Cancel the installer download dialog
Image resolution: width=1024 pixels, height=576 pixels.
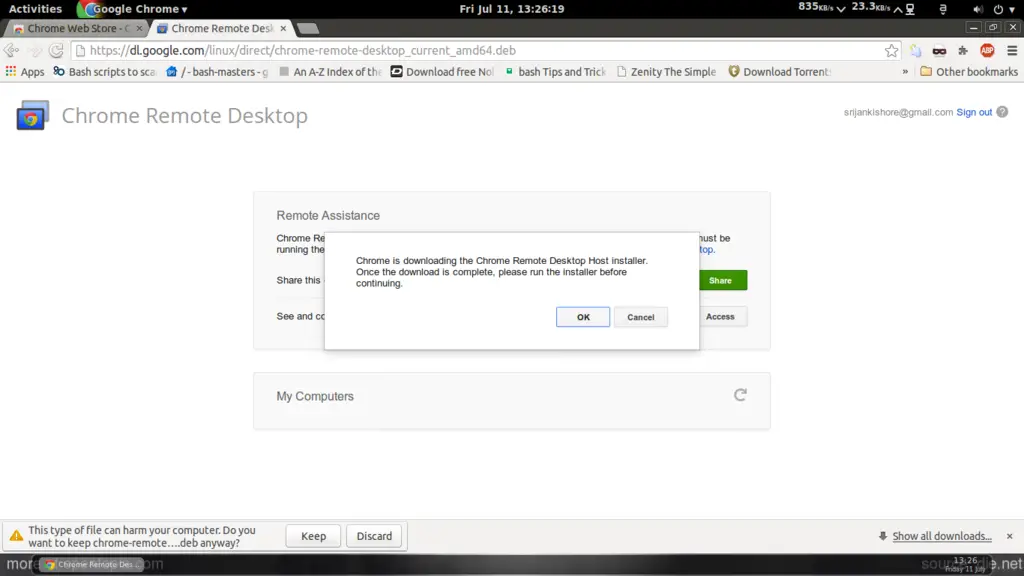coord(641,317)
